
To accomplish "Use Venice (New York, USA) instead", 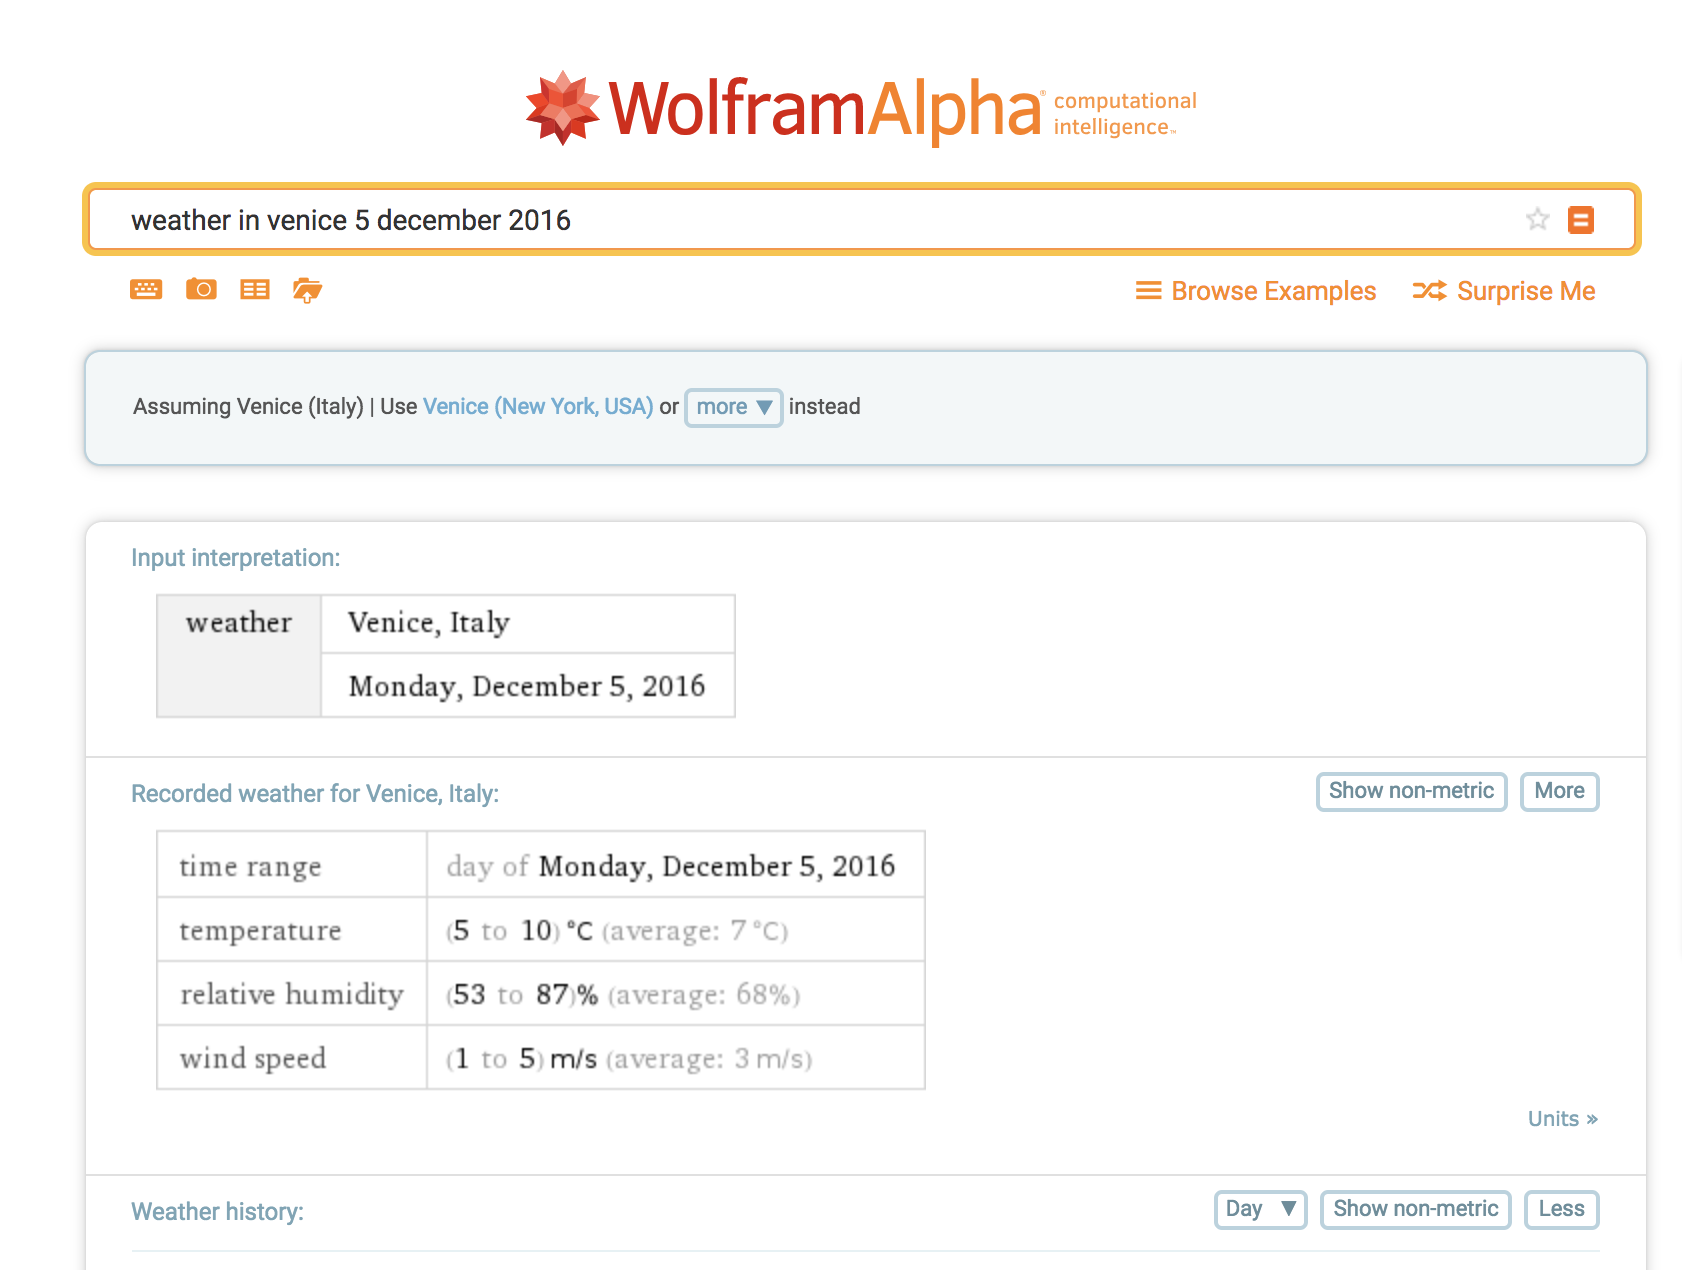I will click(x=538, y=406).
